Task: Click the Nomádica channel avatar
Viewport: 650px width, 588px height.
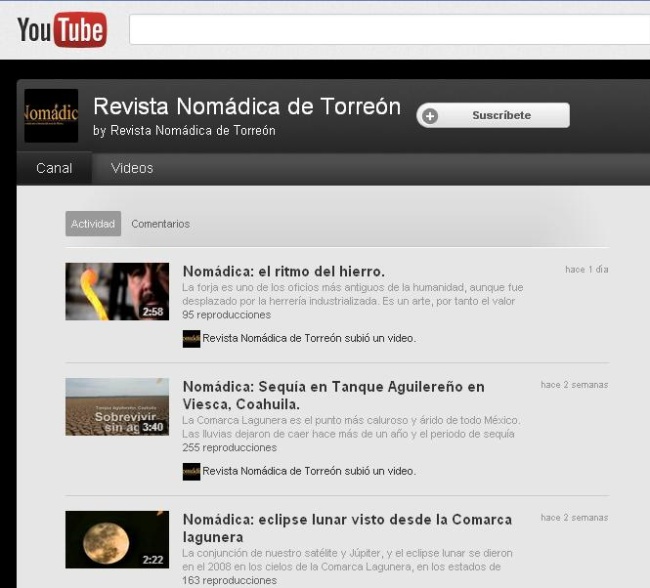Action: pos(51,116)
